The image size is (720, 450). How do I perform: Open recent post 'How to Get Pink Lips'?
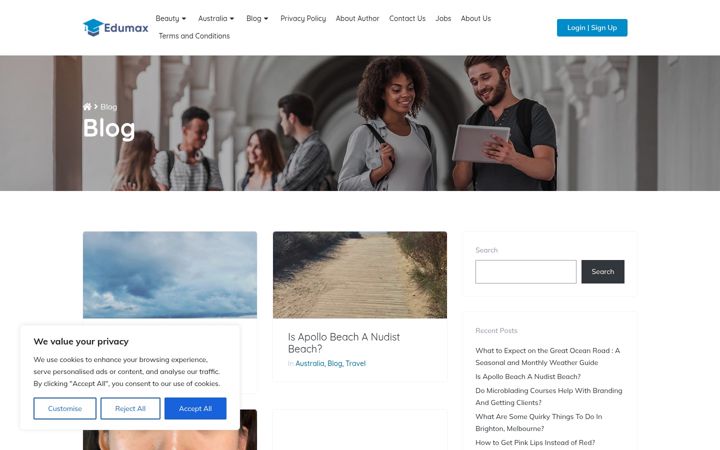point(535,443)
